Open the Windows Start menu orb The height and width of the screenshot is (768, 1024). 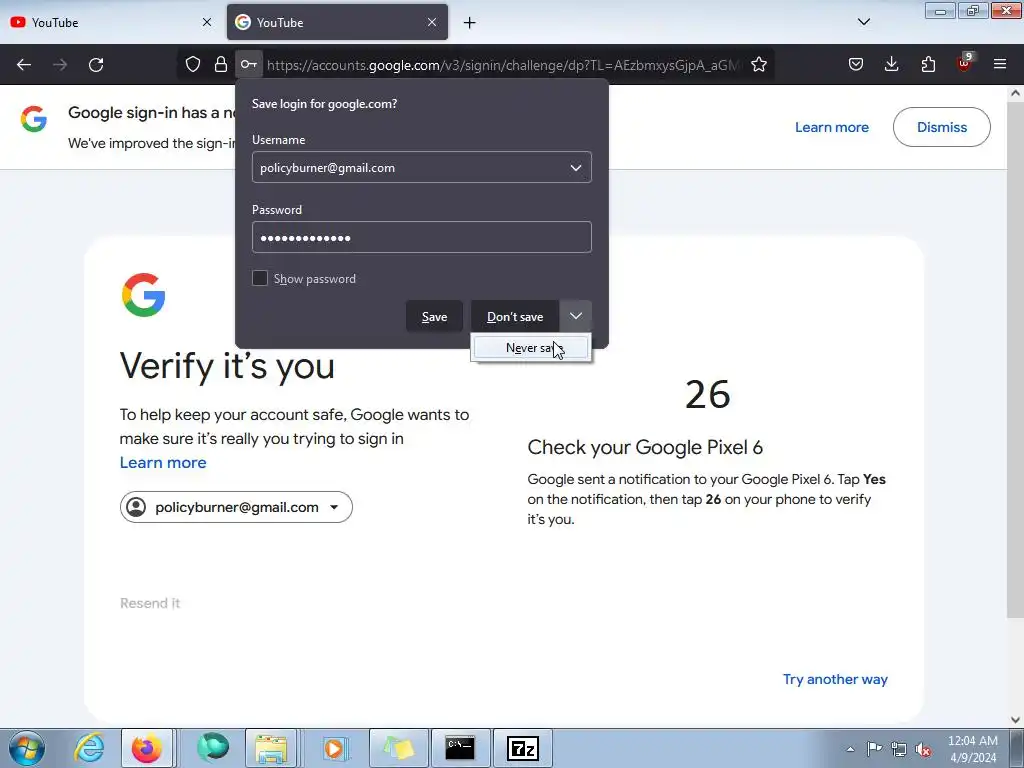[27, 748]
